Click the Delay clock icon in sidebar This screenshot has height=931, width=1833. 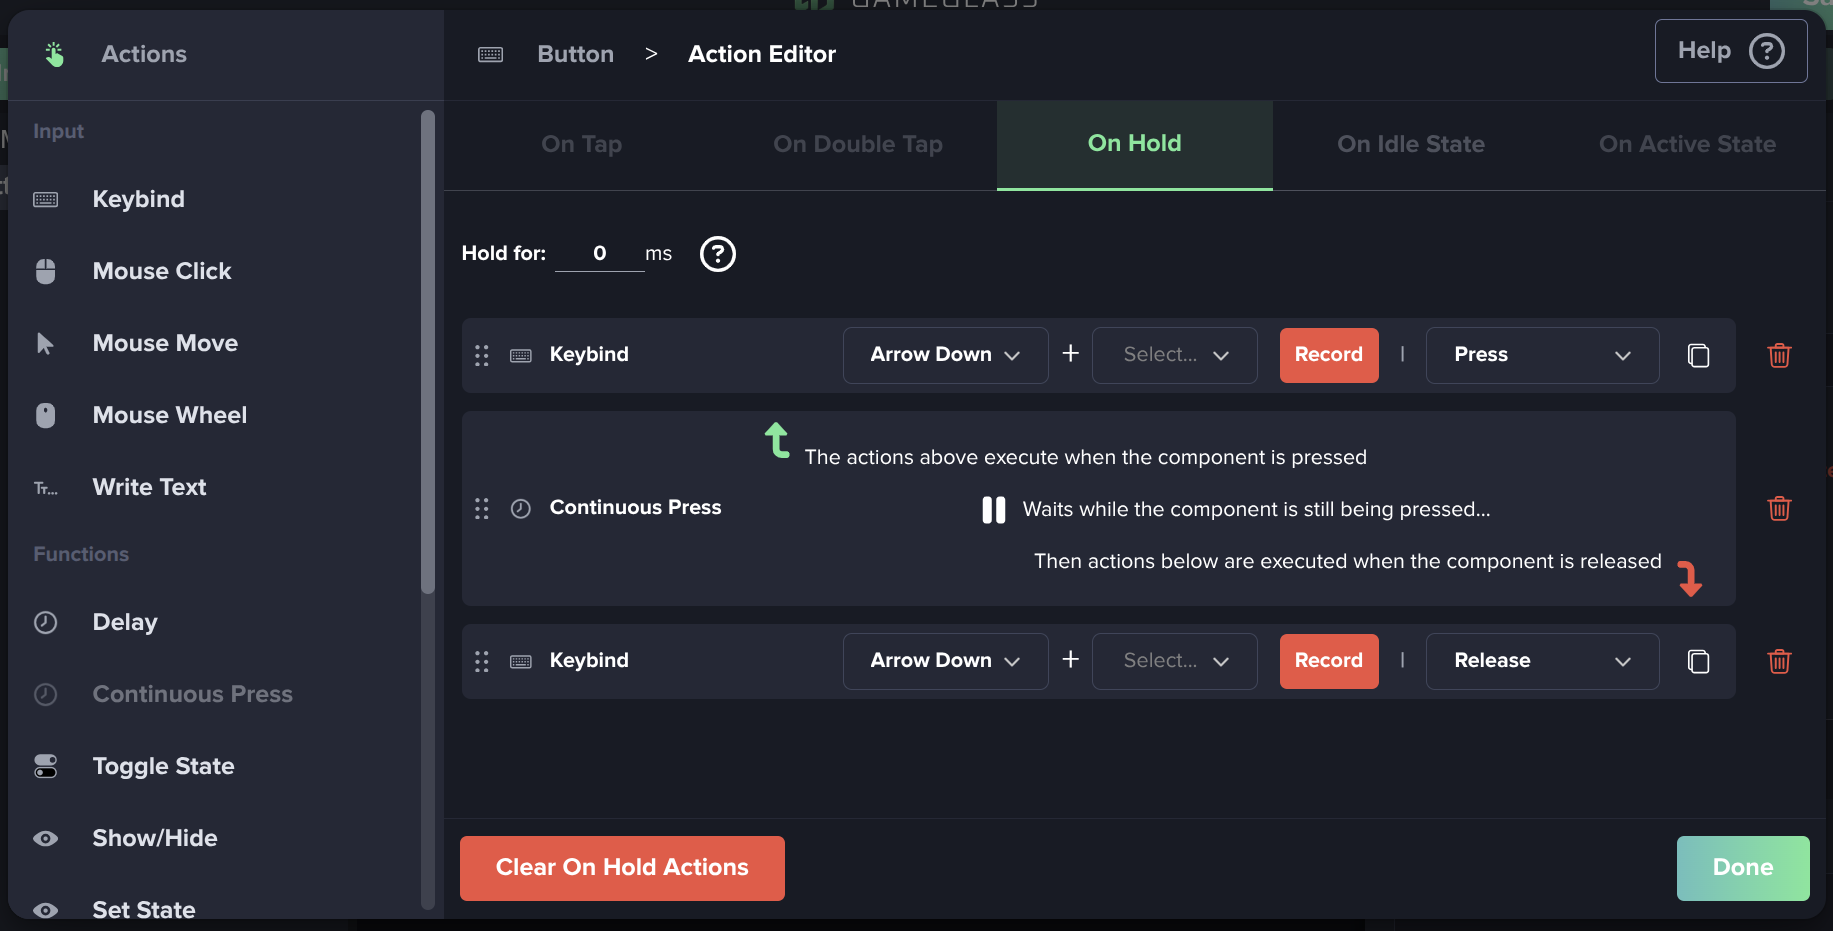pos(45,622)
